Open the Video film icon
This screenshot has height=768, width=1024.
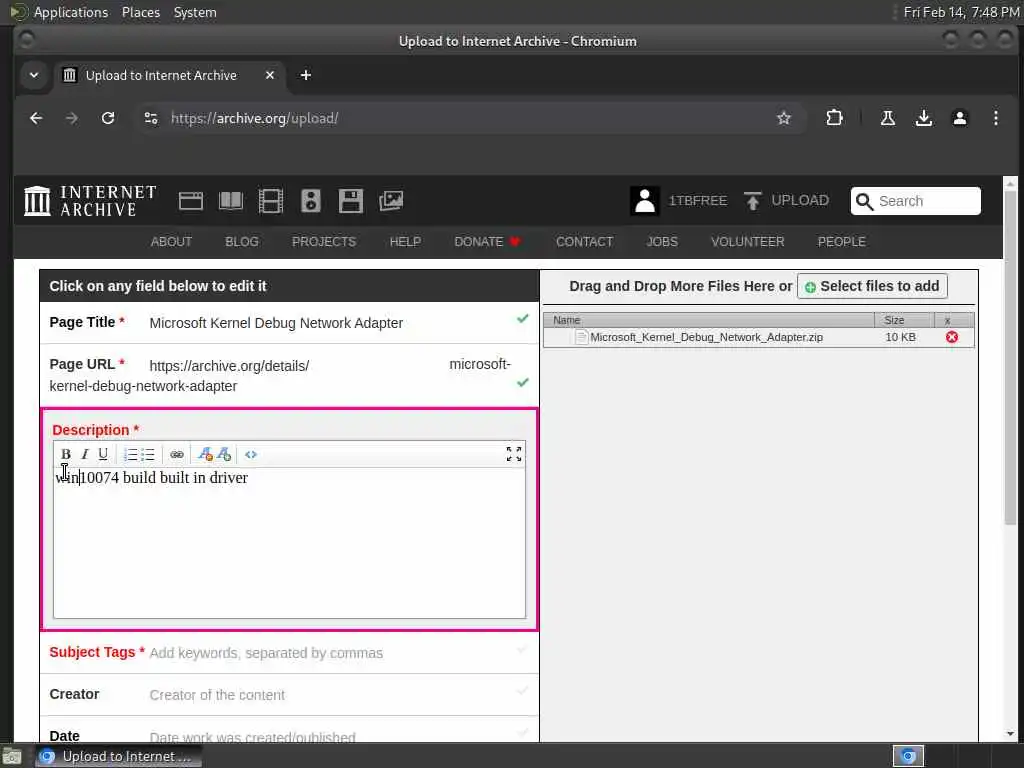(x=270, y=200)
